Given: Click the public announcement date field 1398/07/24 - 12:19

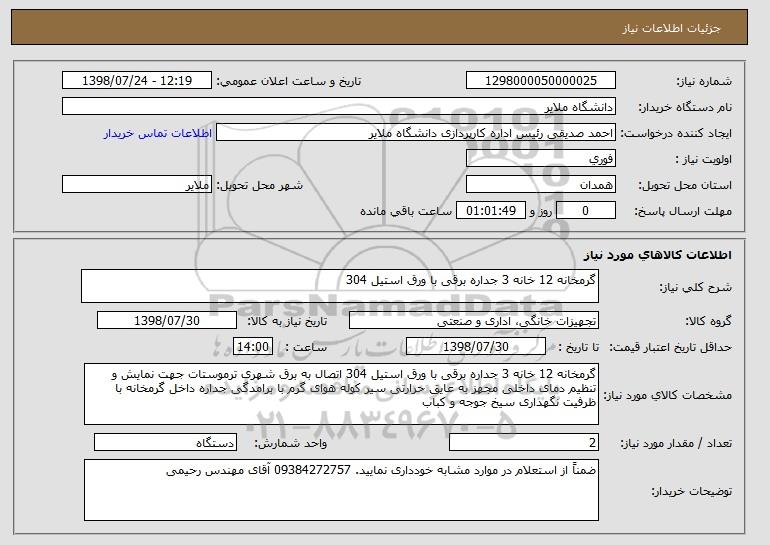Looking at the screenshot, I should [137, 81].
